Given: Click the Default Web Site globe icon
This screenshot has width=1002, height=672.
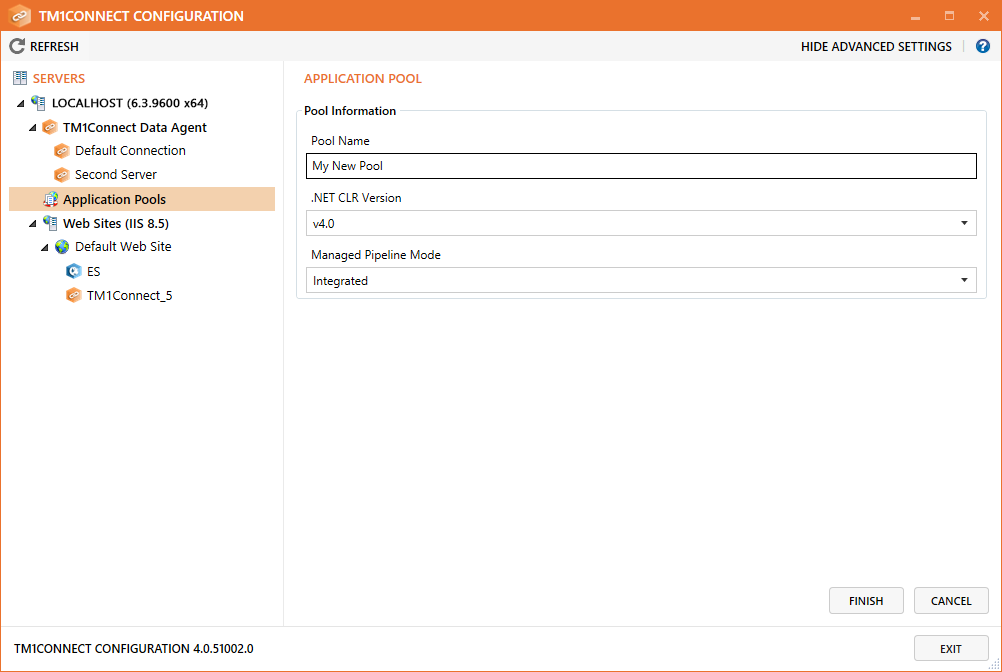Looking at the screenshot, I should (62, 247).
